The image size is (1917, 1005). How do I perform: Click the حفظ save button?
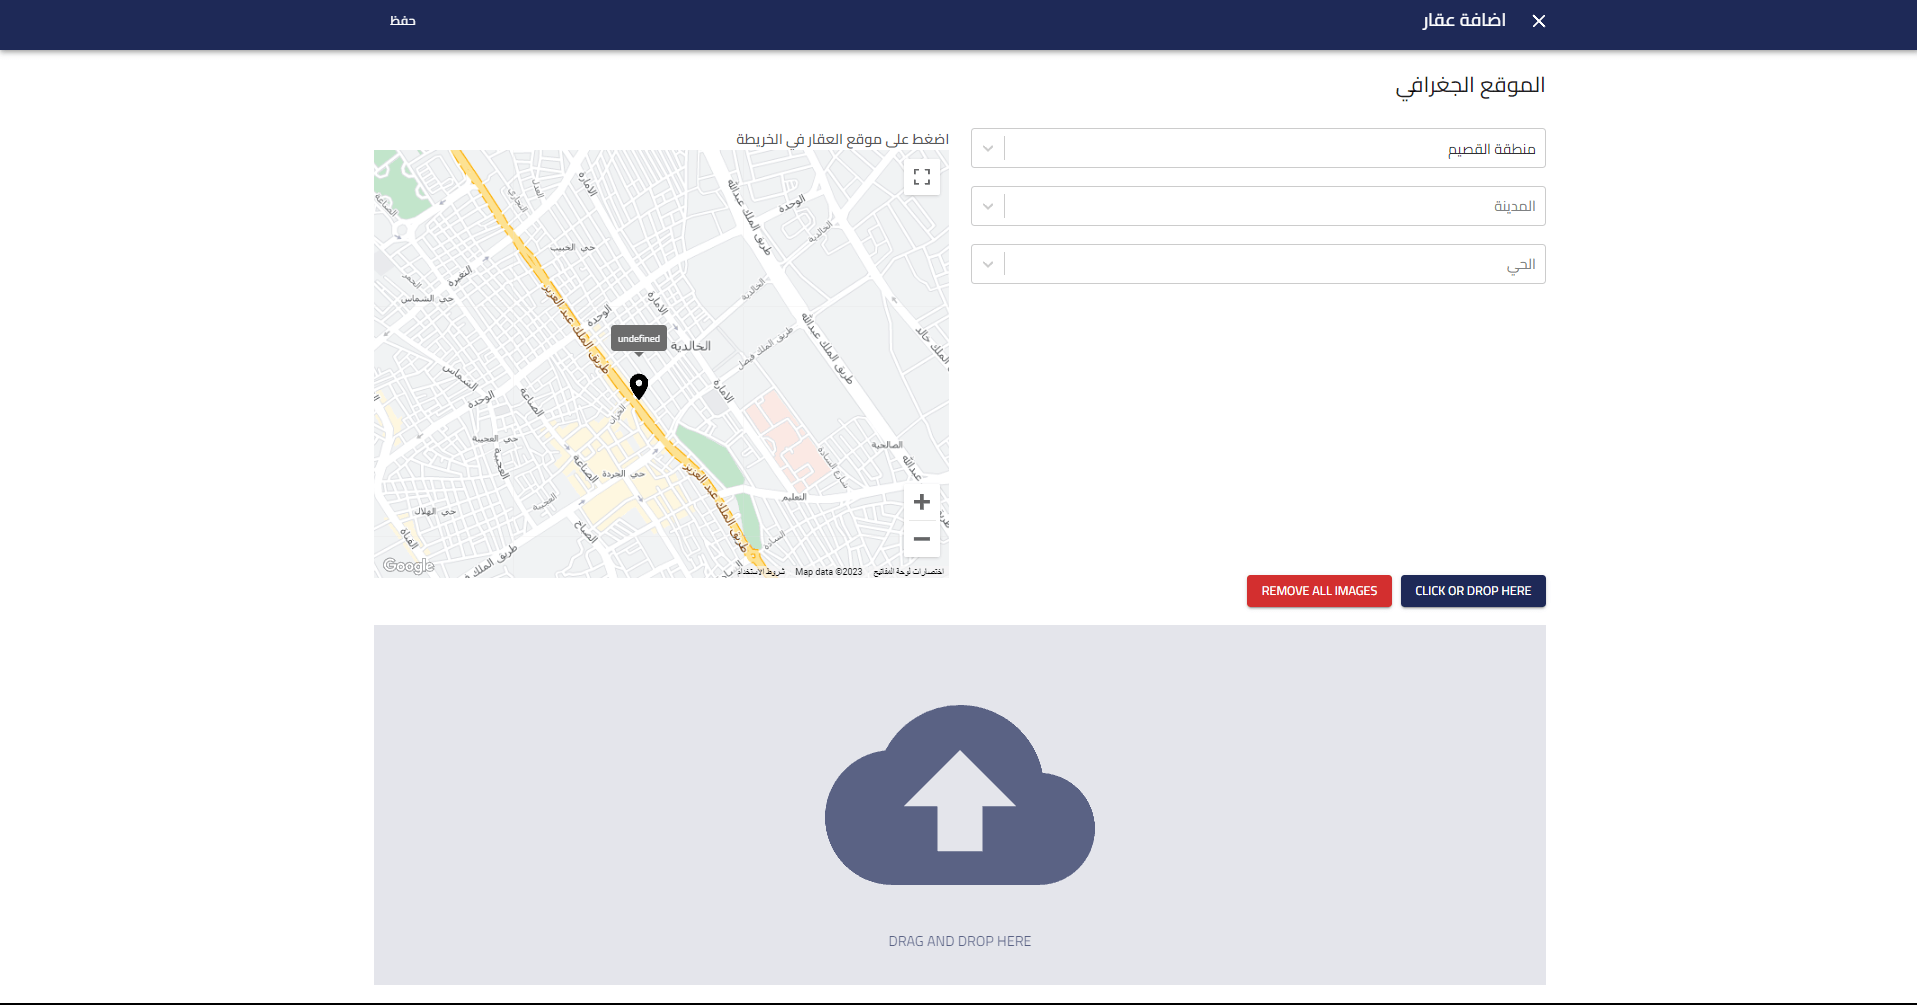pyautogui.click(x=403, y=21)
